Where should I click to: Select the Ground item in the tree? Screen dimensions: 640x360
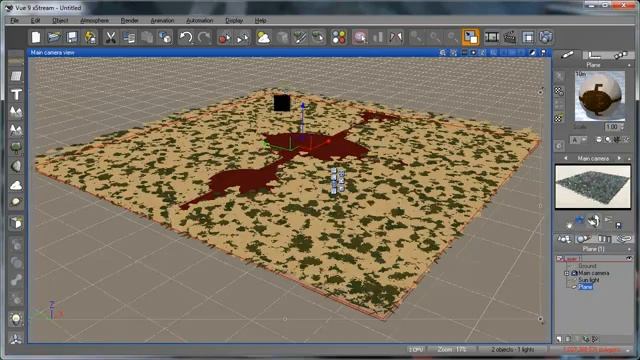(587, 266)
